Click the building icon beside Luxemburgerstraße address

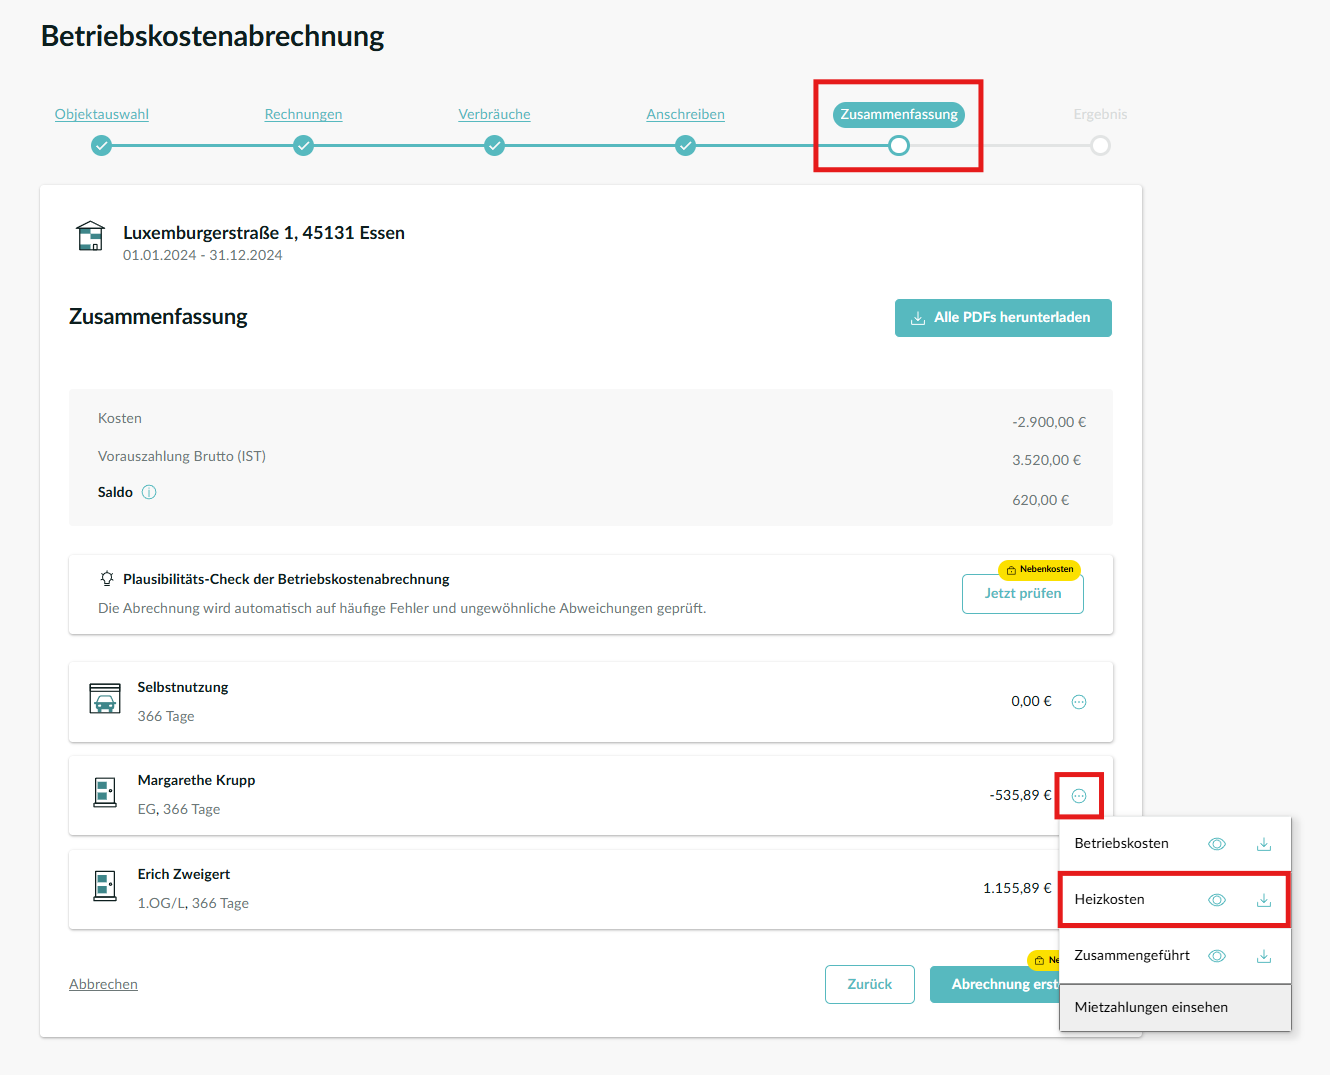pyautogui.click(x=91, y=237)
